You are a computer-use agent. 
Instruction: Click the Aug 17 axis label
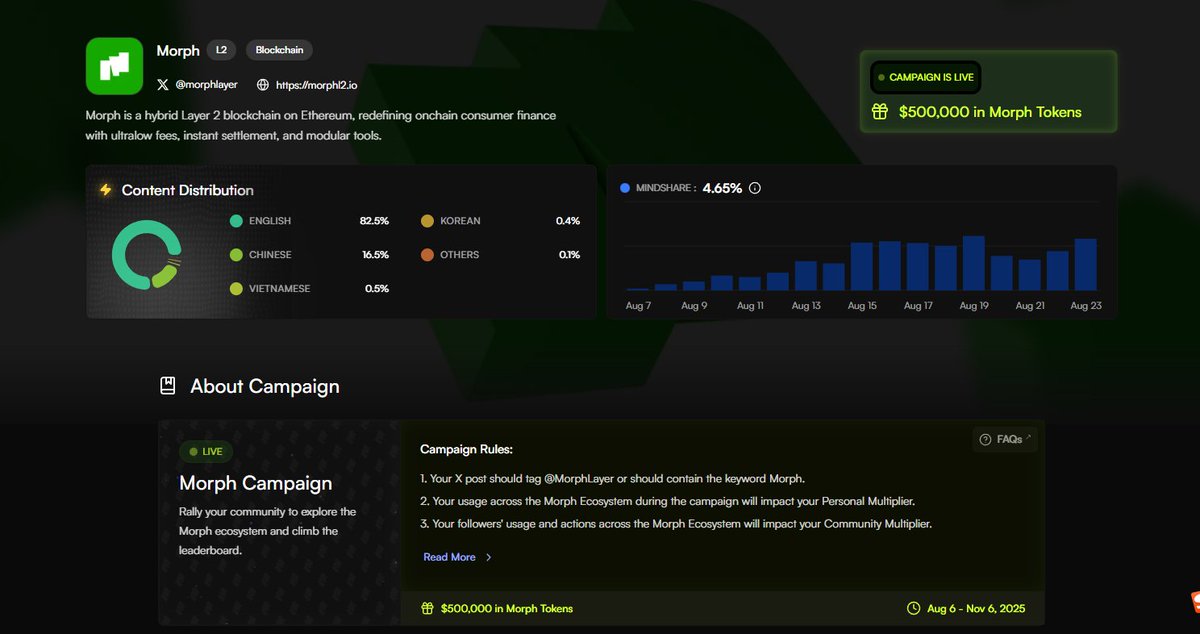(918, 306)
